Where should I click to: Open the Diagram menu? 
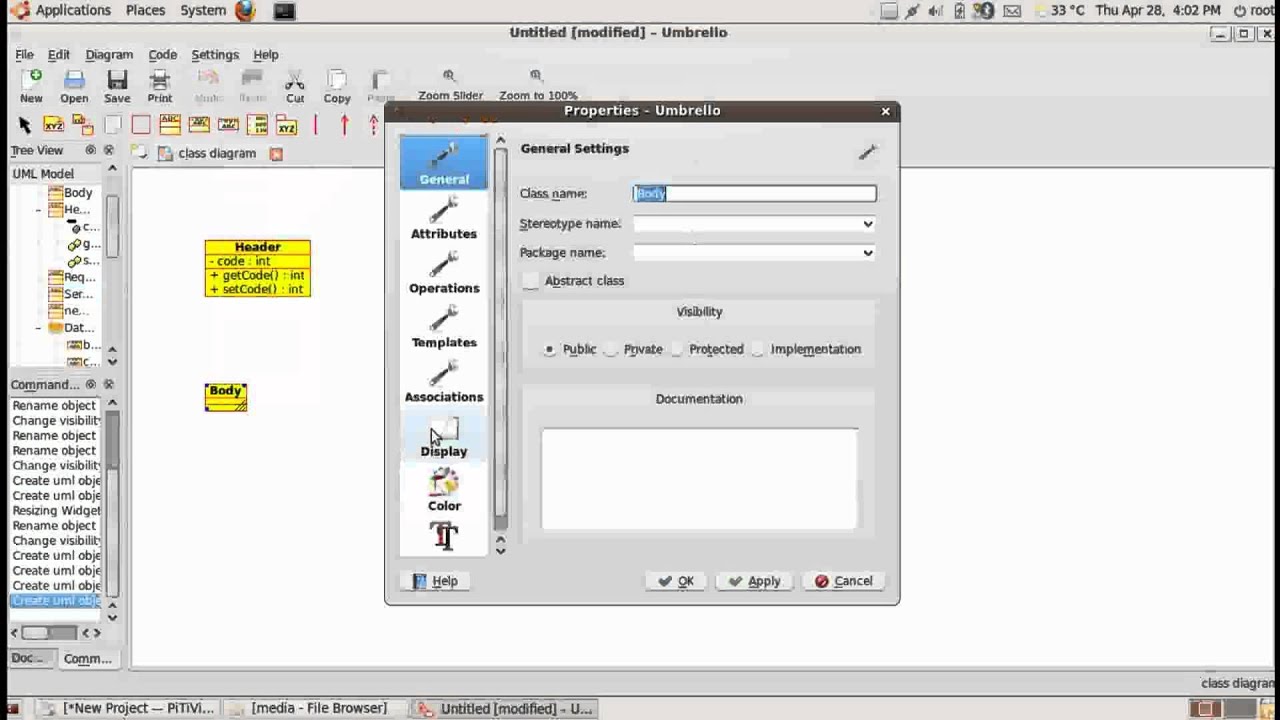[x=109, y=55]
